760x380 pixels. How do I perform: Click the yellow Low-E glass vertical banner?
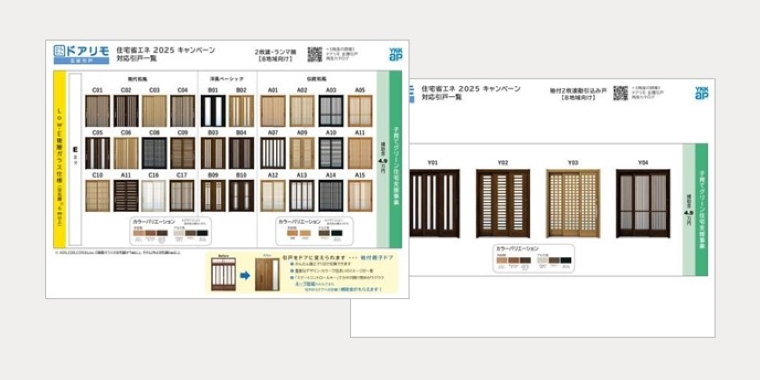coord(60,159)
